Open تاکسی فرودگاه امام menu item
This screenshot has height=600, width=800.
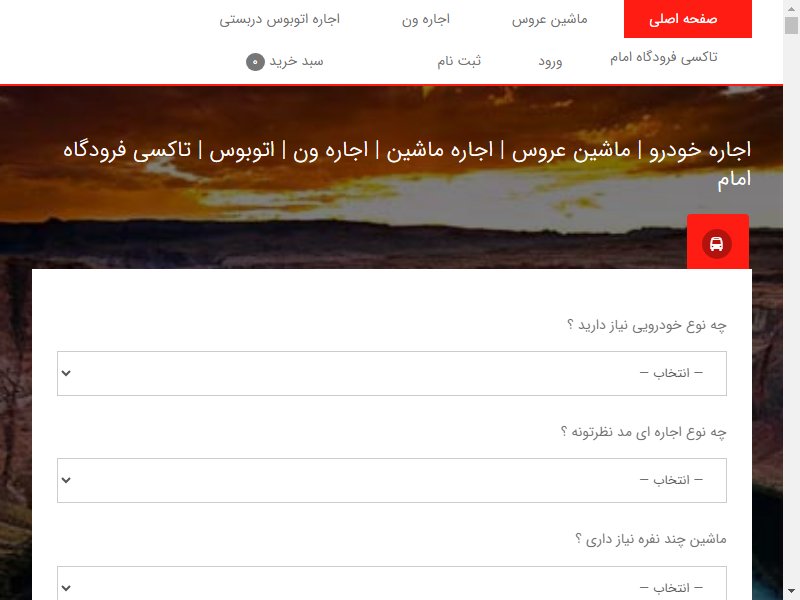663,57
